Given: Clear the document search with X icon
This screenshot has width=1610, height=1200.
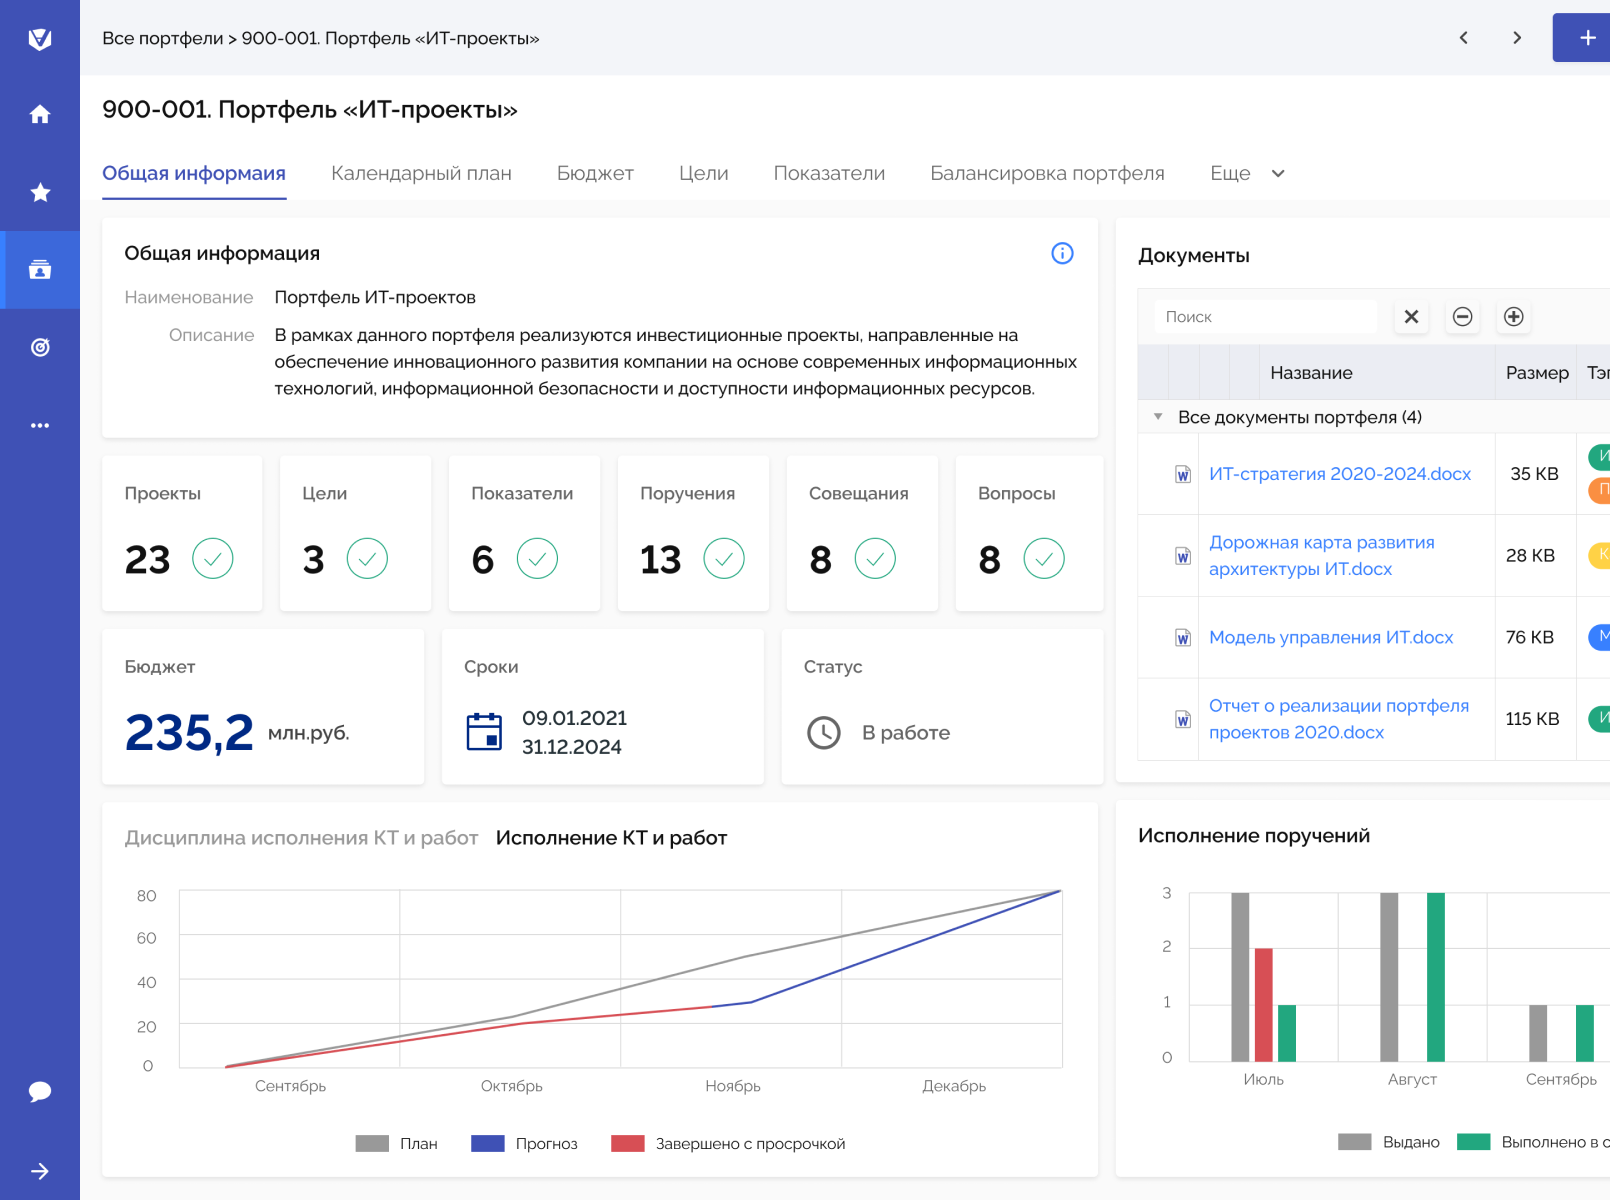Looking at the screenshot, I should point(1411,317).
